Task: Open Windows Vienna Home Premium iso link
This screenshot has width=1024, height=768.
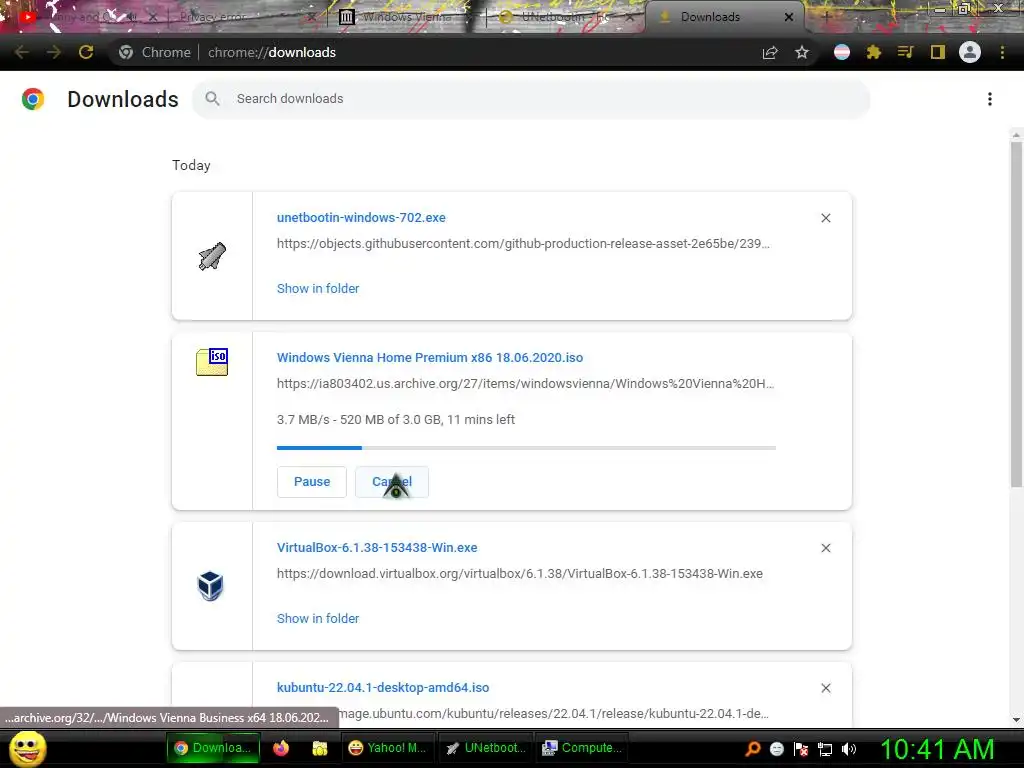Action: [430, 358]
